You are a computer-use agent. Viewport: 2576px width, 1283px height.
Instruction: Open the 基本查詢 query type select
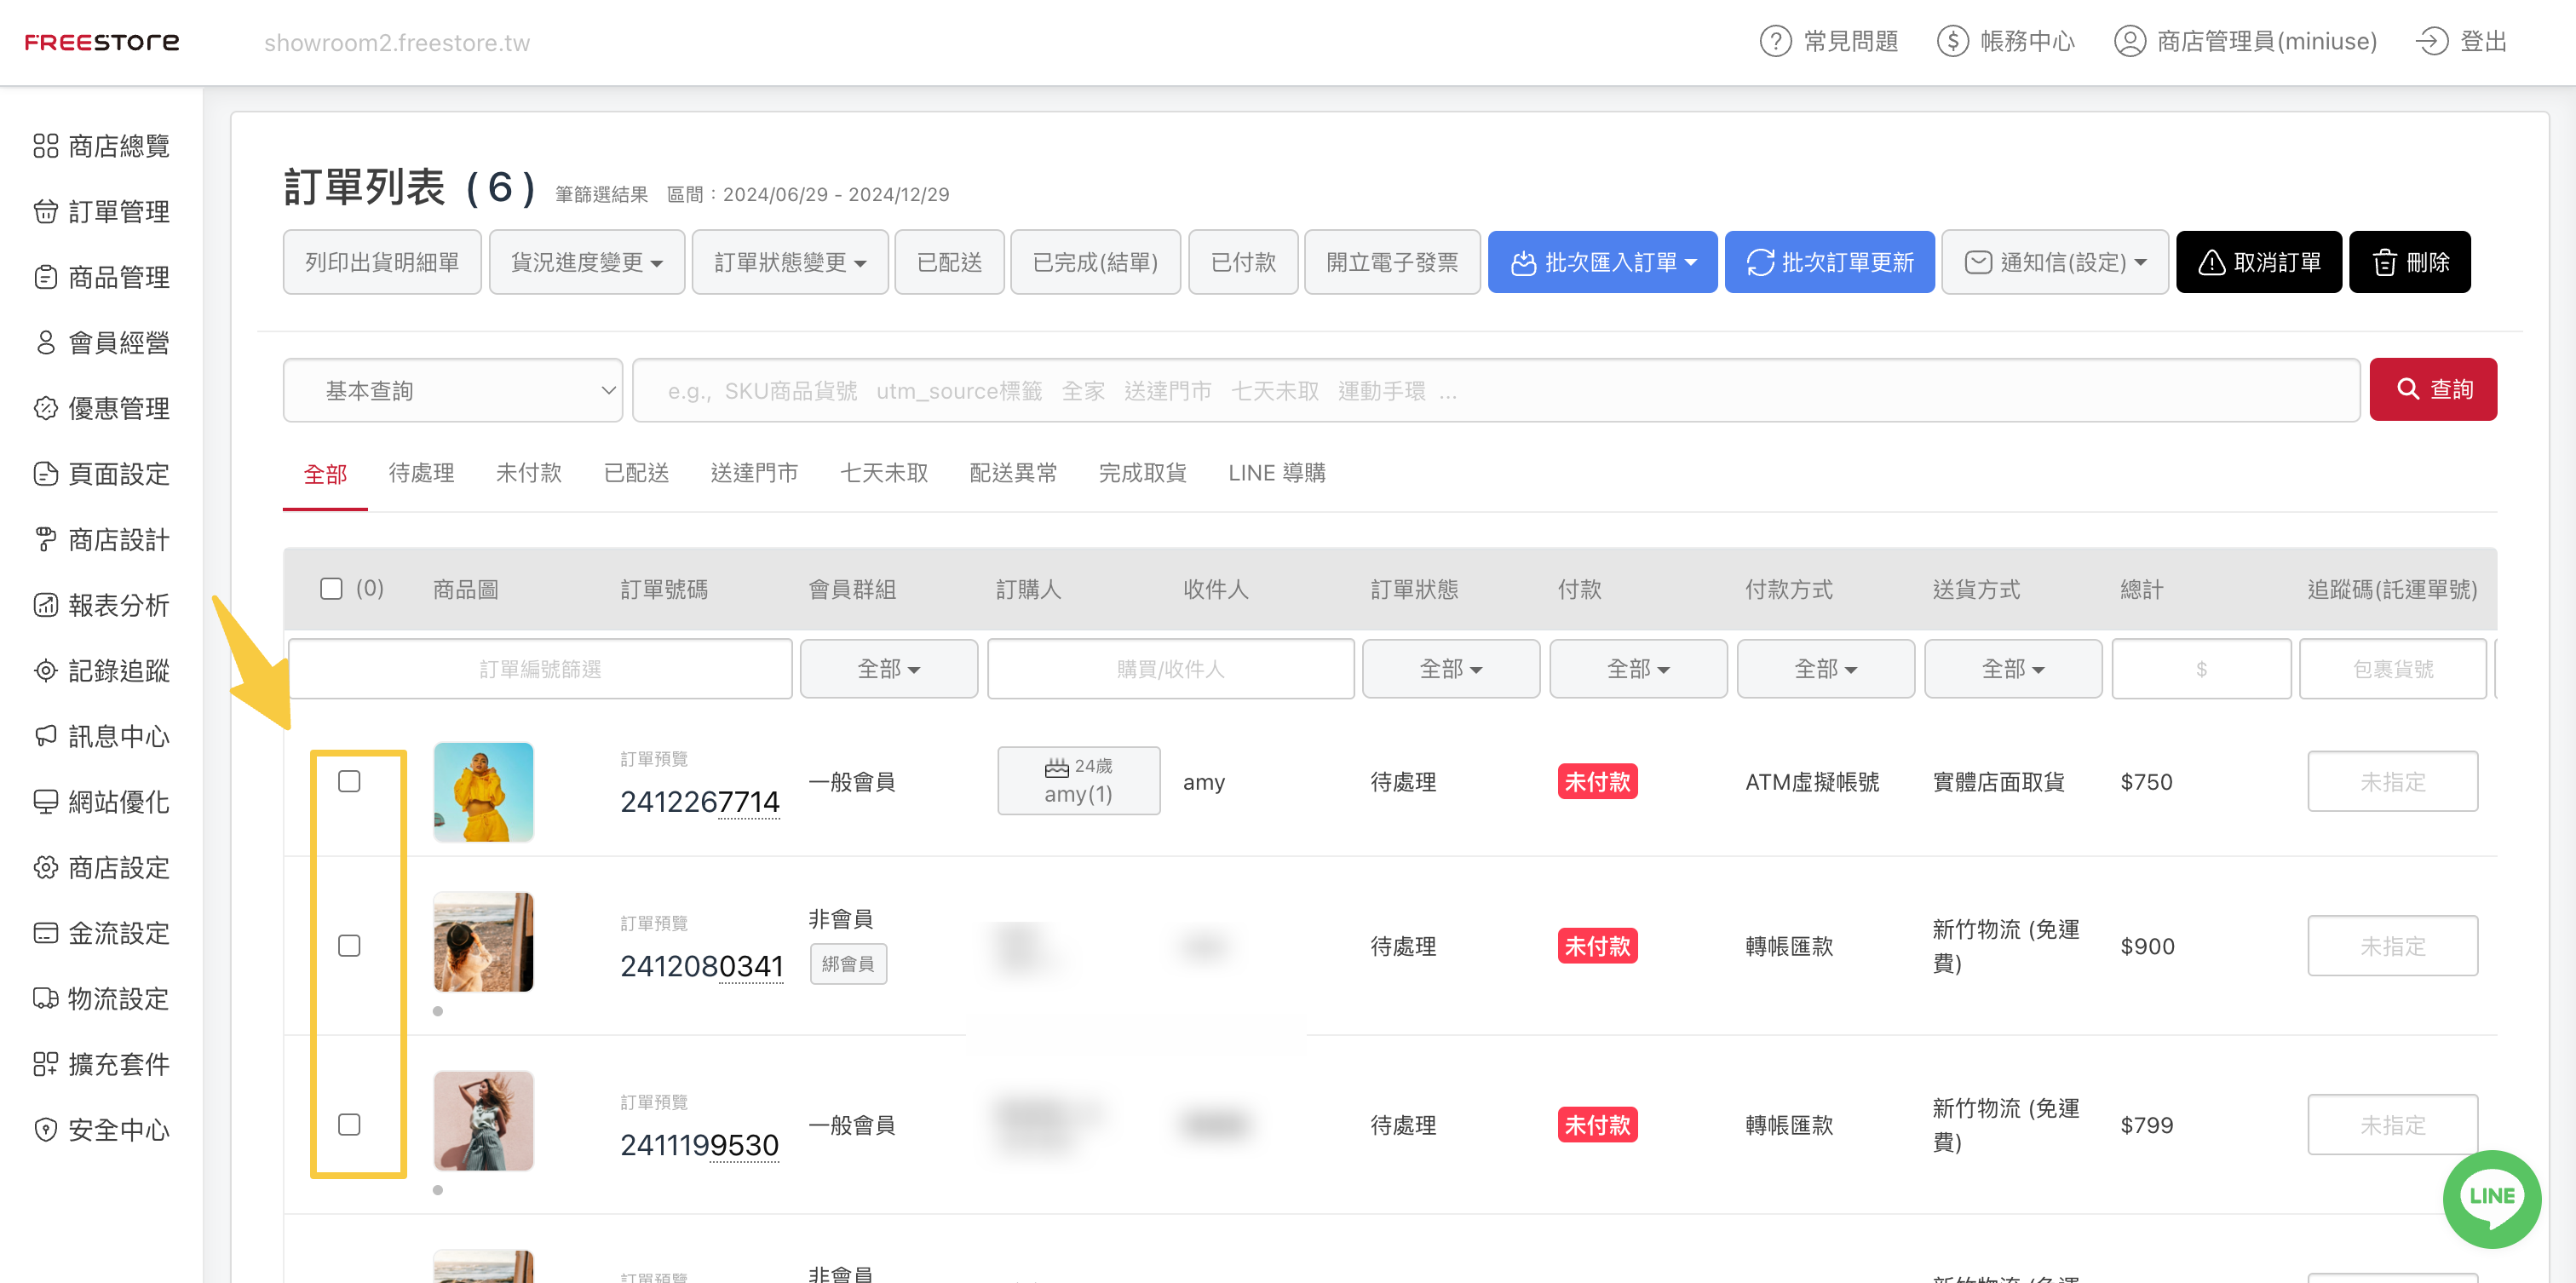pyautogui.click(x=453, y=390)
